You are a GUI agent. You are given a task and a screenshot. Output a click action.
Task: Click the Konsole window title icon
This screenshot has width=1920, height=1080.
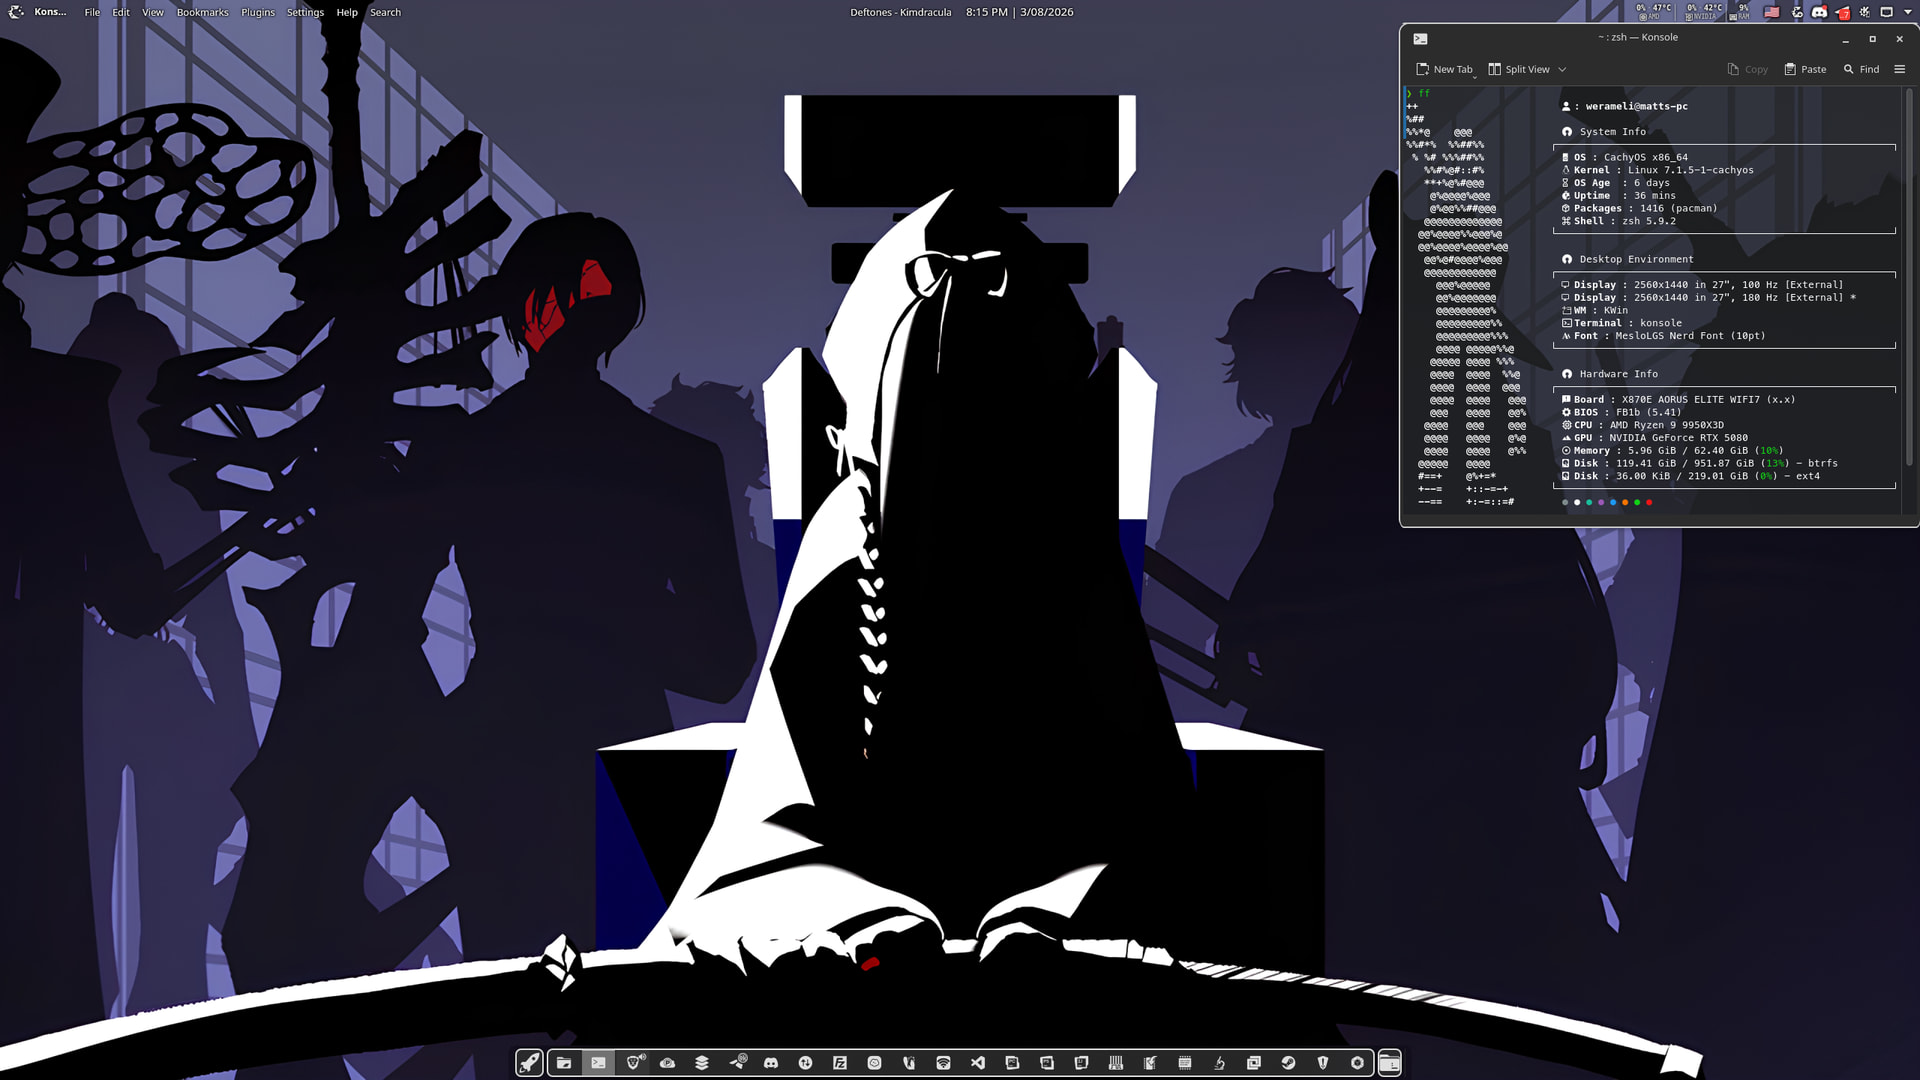coord(1420,38)
